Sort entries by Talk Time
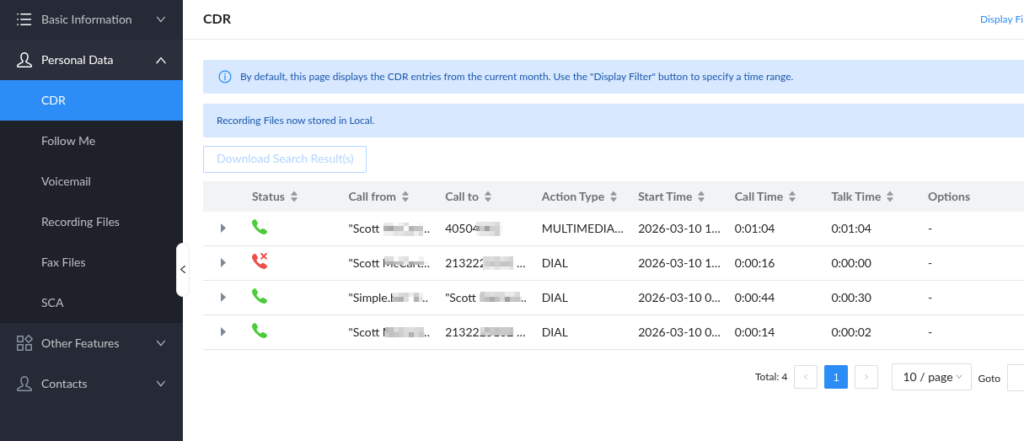Viewport: 1024px width, 441px height. (x=889, y=197)
